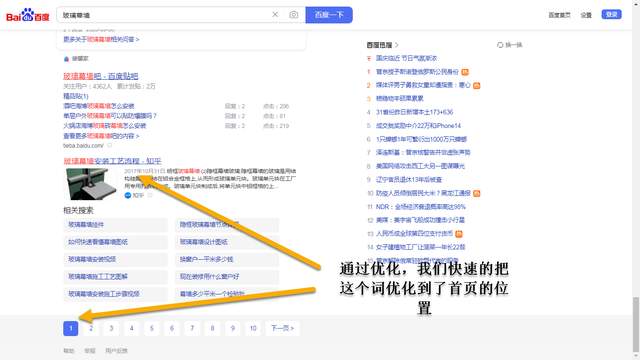Open 玻璃幕墙安装工艺流程 - 知乎 result
This screenshot has height=360, width=640.
112,161
